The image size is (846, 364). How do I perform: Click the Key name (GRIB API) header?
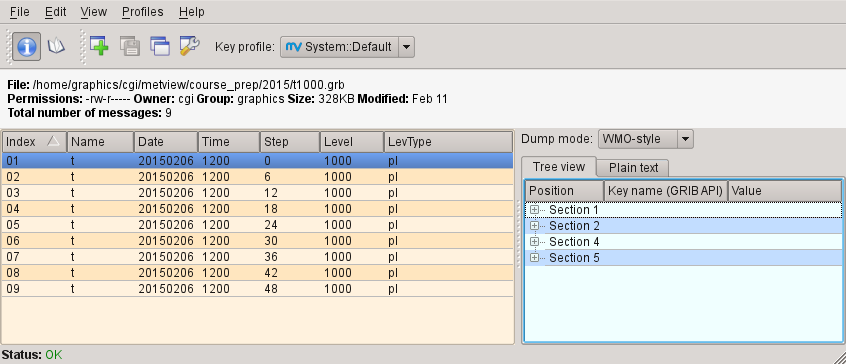[x=666, y=191]
